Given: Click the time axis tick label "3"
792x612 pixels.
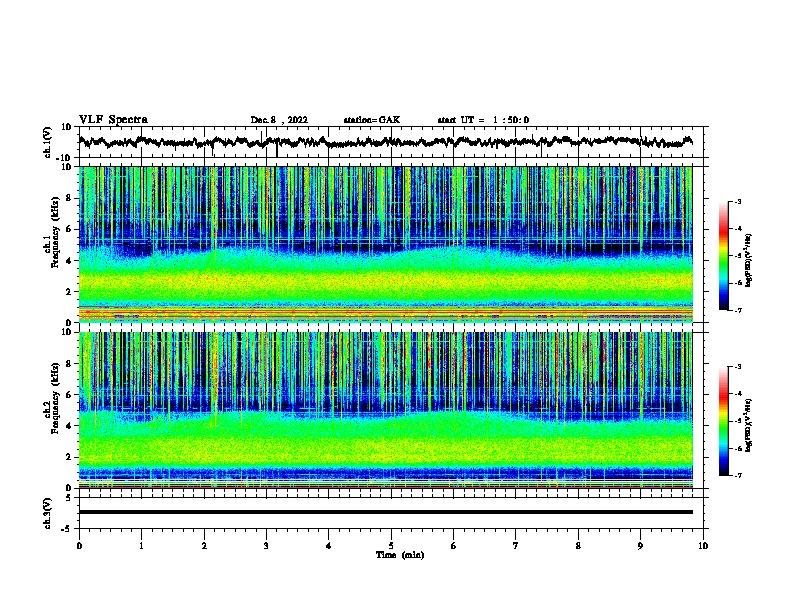Looking at the screenshot, I should [x=266, y=545].
